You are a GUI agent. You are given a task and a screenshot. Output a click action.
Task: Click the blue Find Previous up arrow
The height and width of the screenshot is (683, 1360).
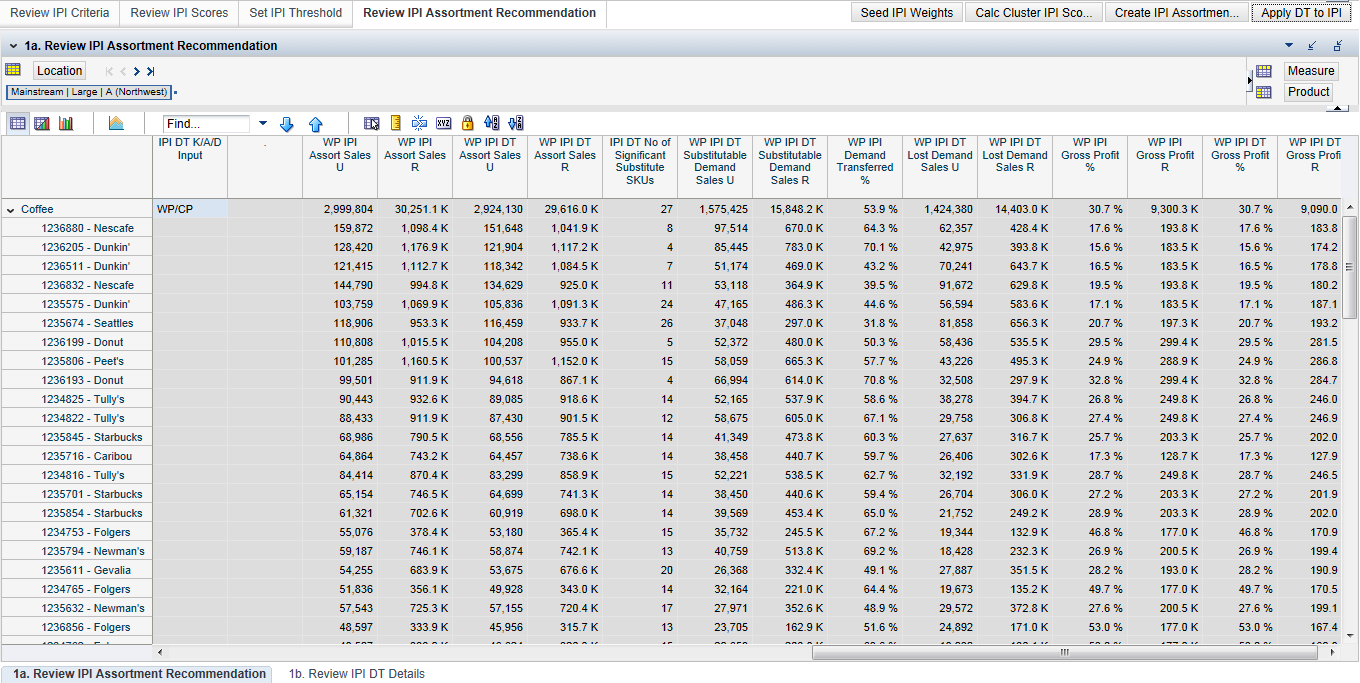click(316, 124)
